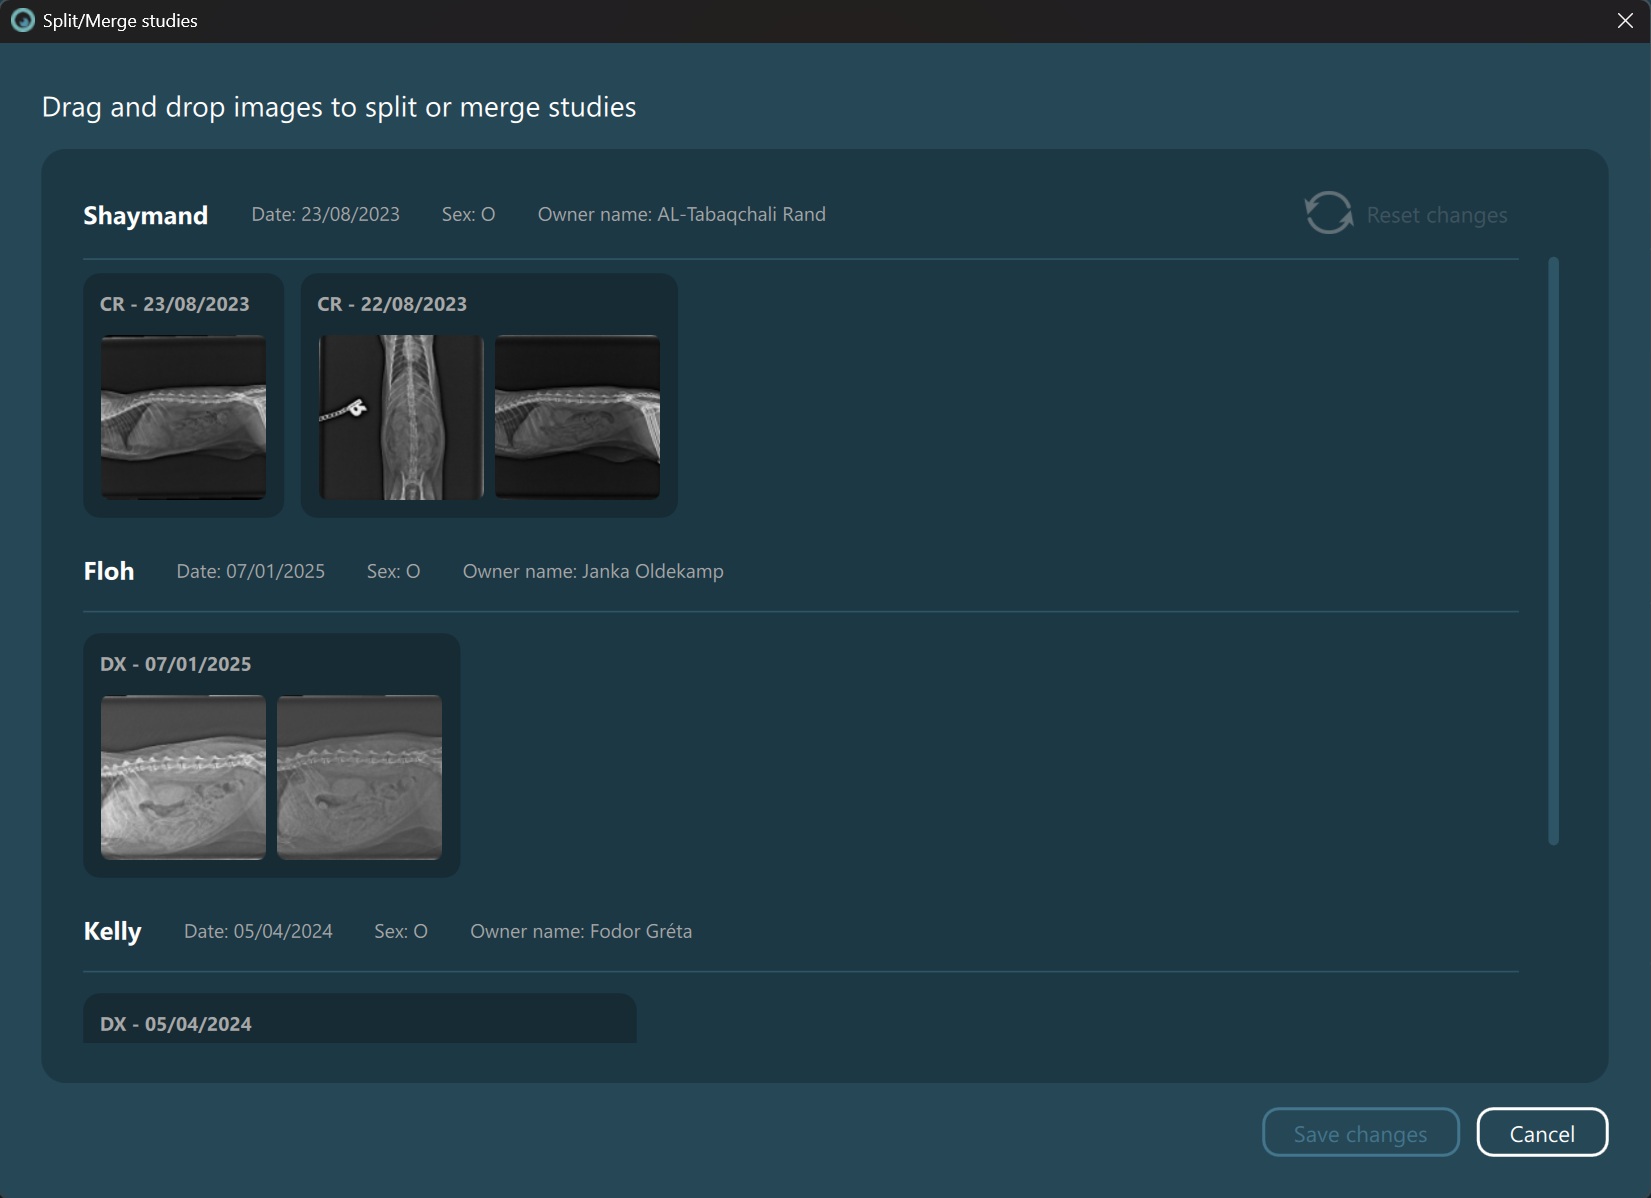Select the second thumbnail in DX - 07/01/2025
The image size is (1651, 1198).
tap(360, 777)
